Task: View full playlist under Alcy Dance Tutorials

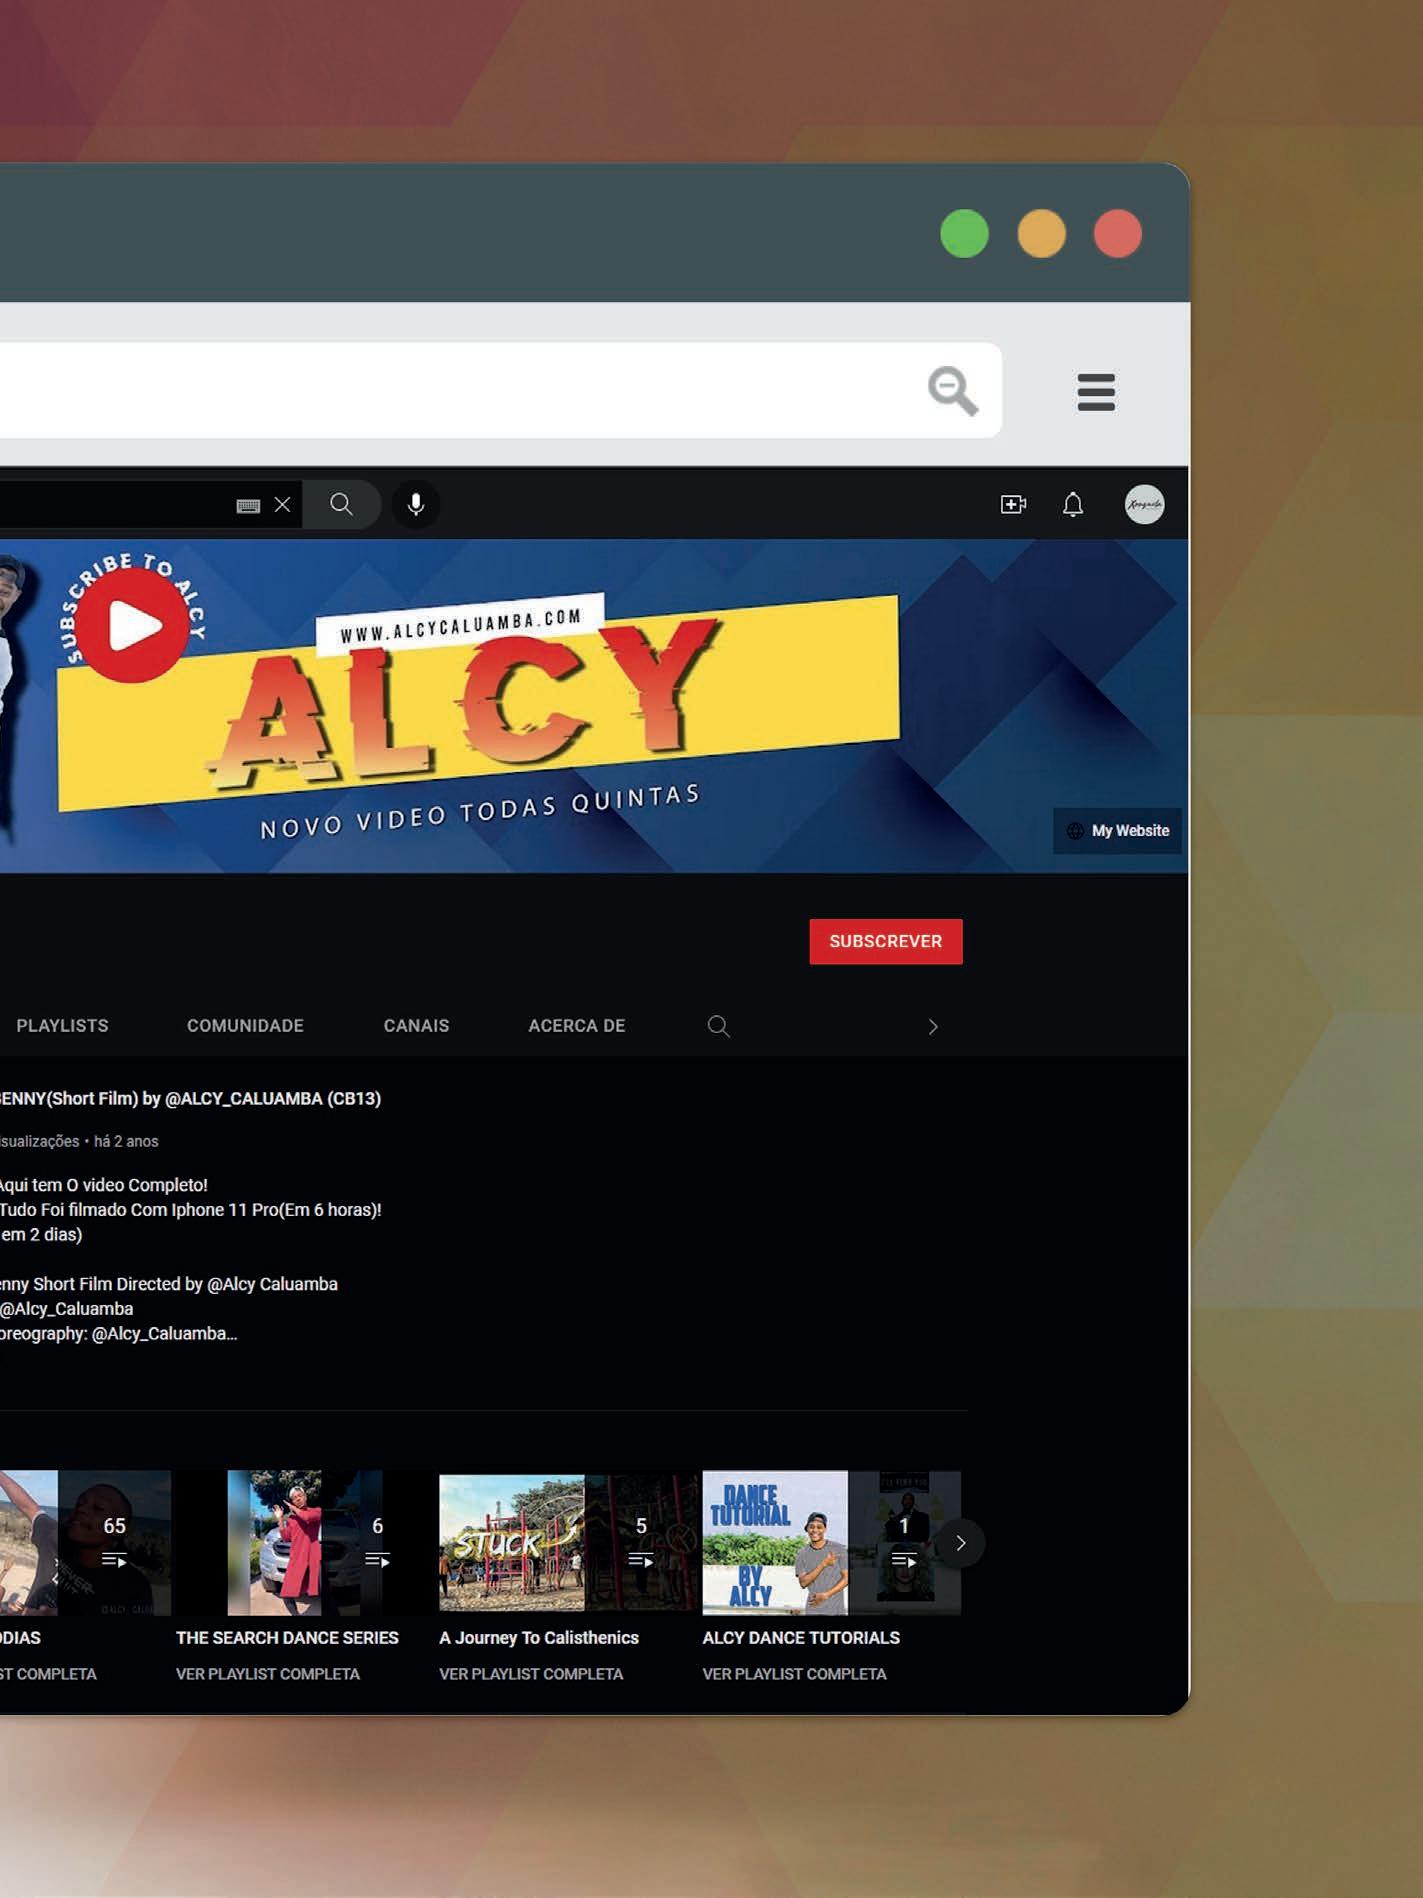Action: click(x=794, y=1674)
